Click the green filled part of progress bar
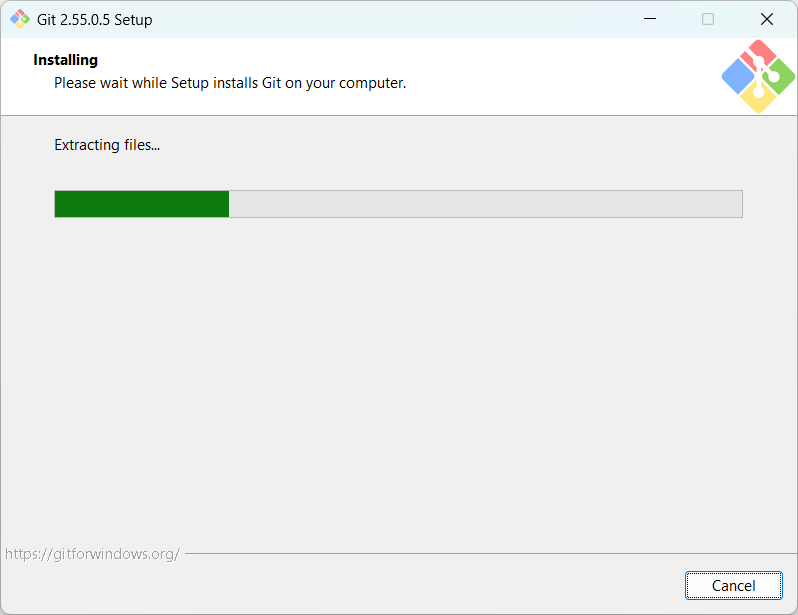The height and width of the screenshot is (615, 798). tap(142, 204)
